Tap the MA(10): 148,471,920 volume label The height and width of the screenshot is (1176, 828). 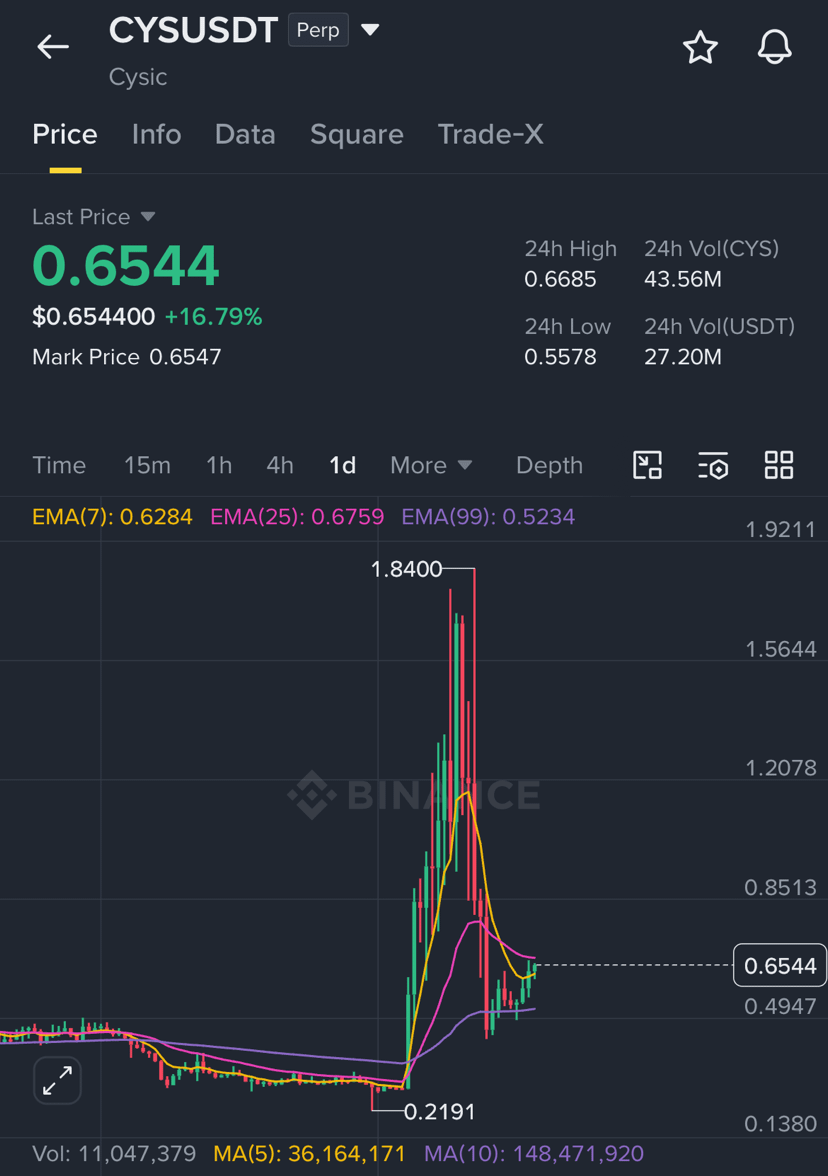point(534,1154)
